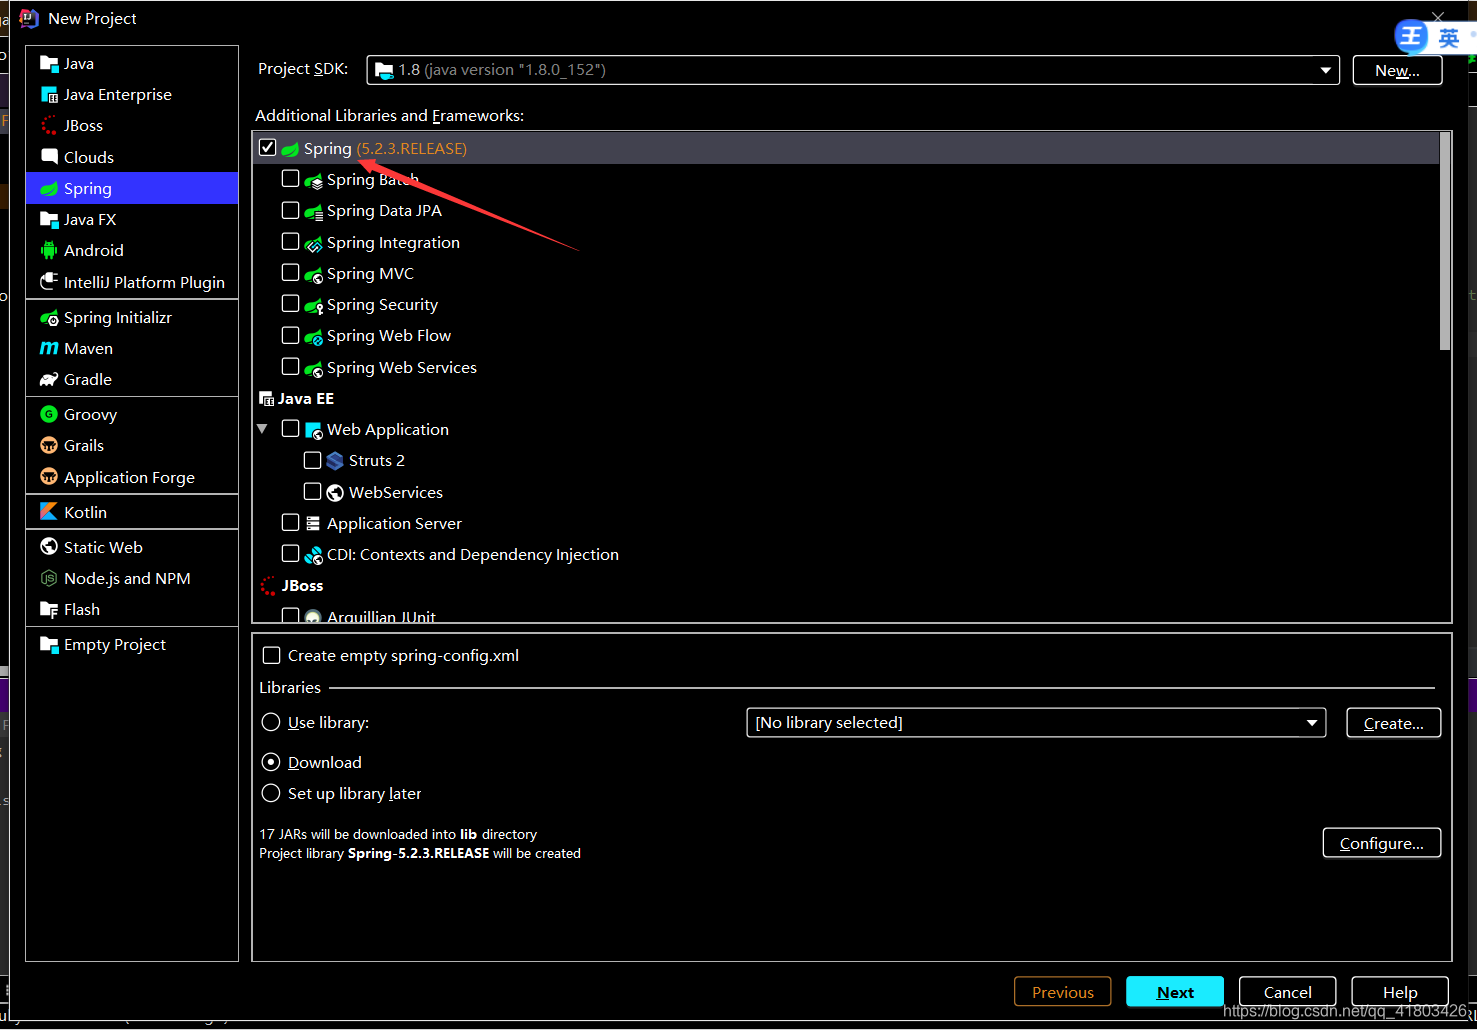1477x1030 pixels.
Task: Select Gradle project type
Action: (132, 380)
